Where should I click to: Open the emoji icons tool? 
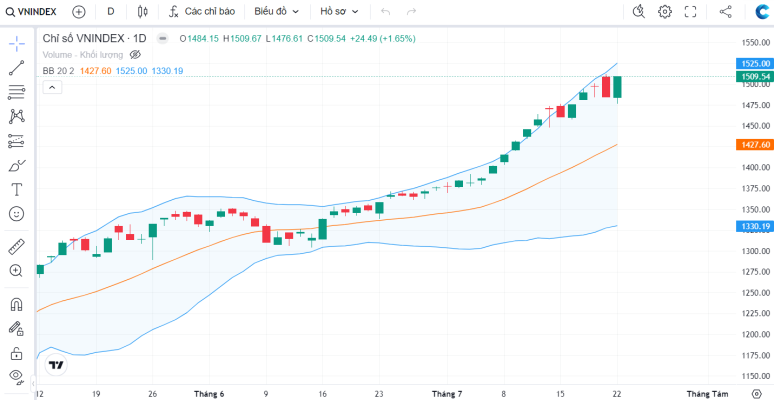[17, 214]
